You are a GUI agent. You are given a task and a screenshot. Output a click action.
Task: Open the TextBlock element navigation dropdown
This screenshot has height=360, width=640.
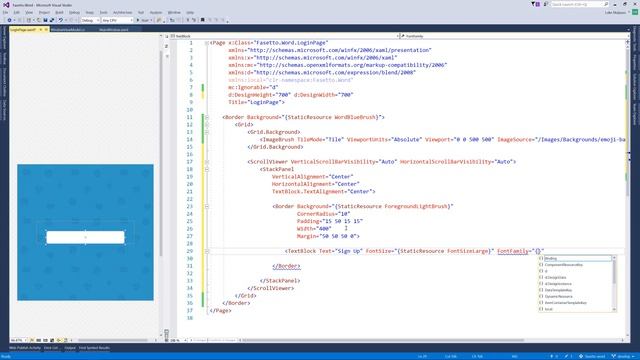(284, 36)
